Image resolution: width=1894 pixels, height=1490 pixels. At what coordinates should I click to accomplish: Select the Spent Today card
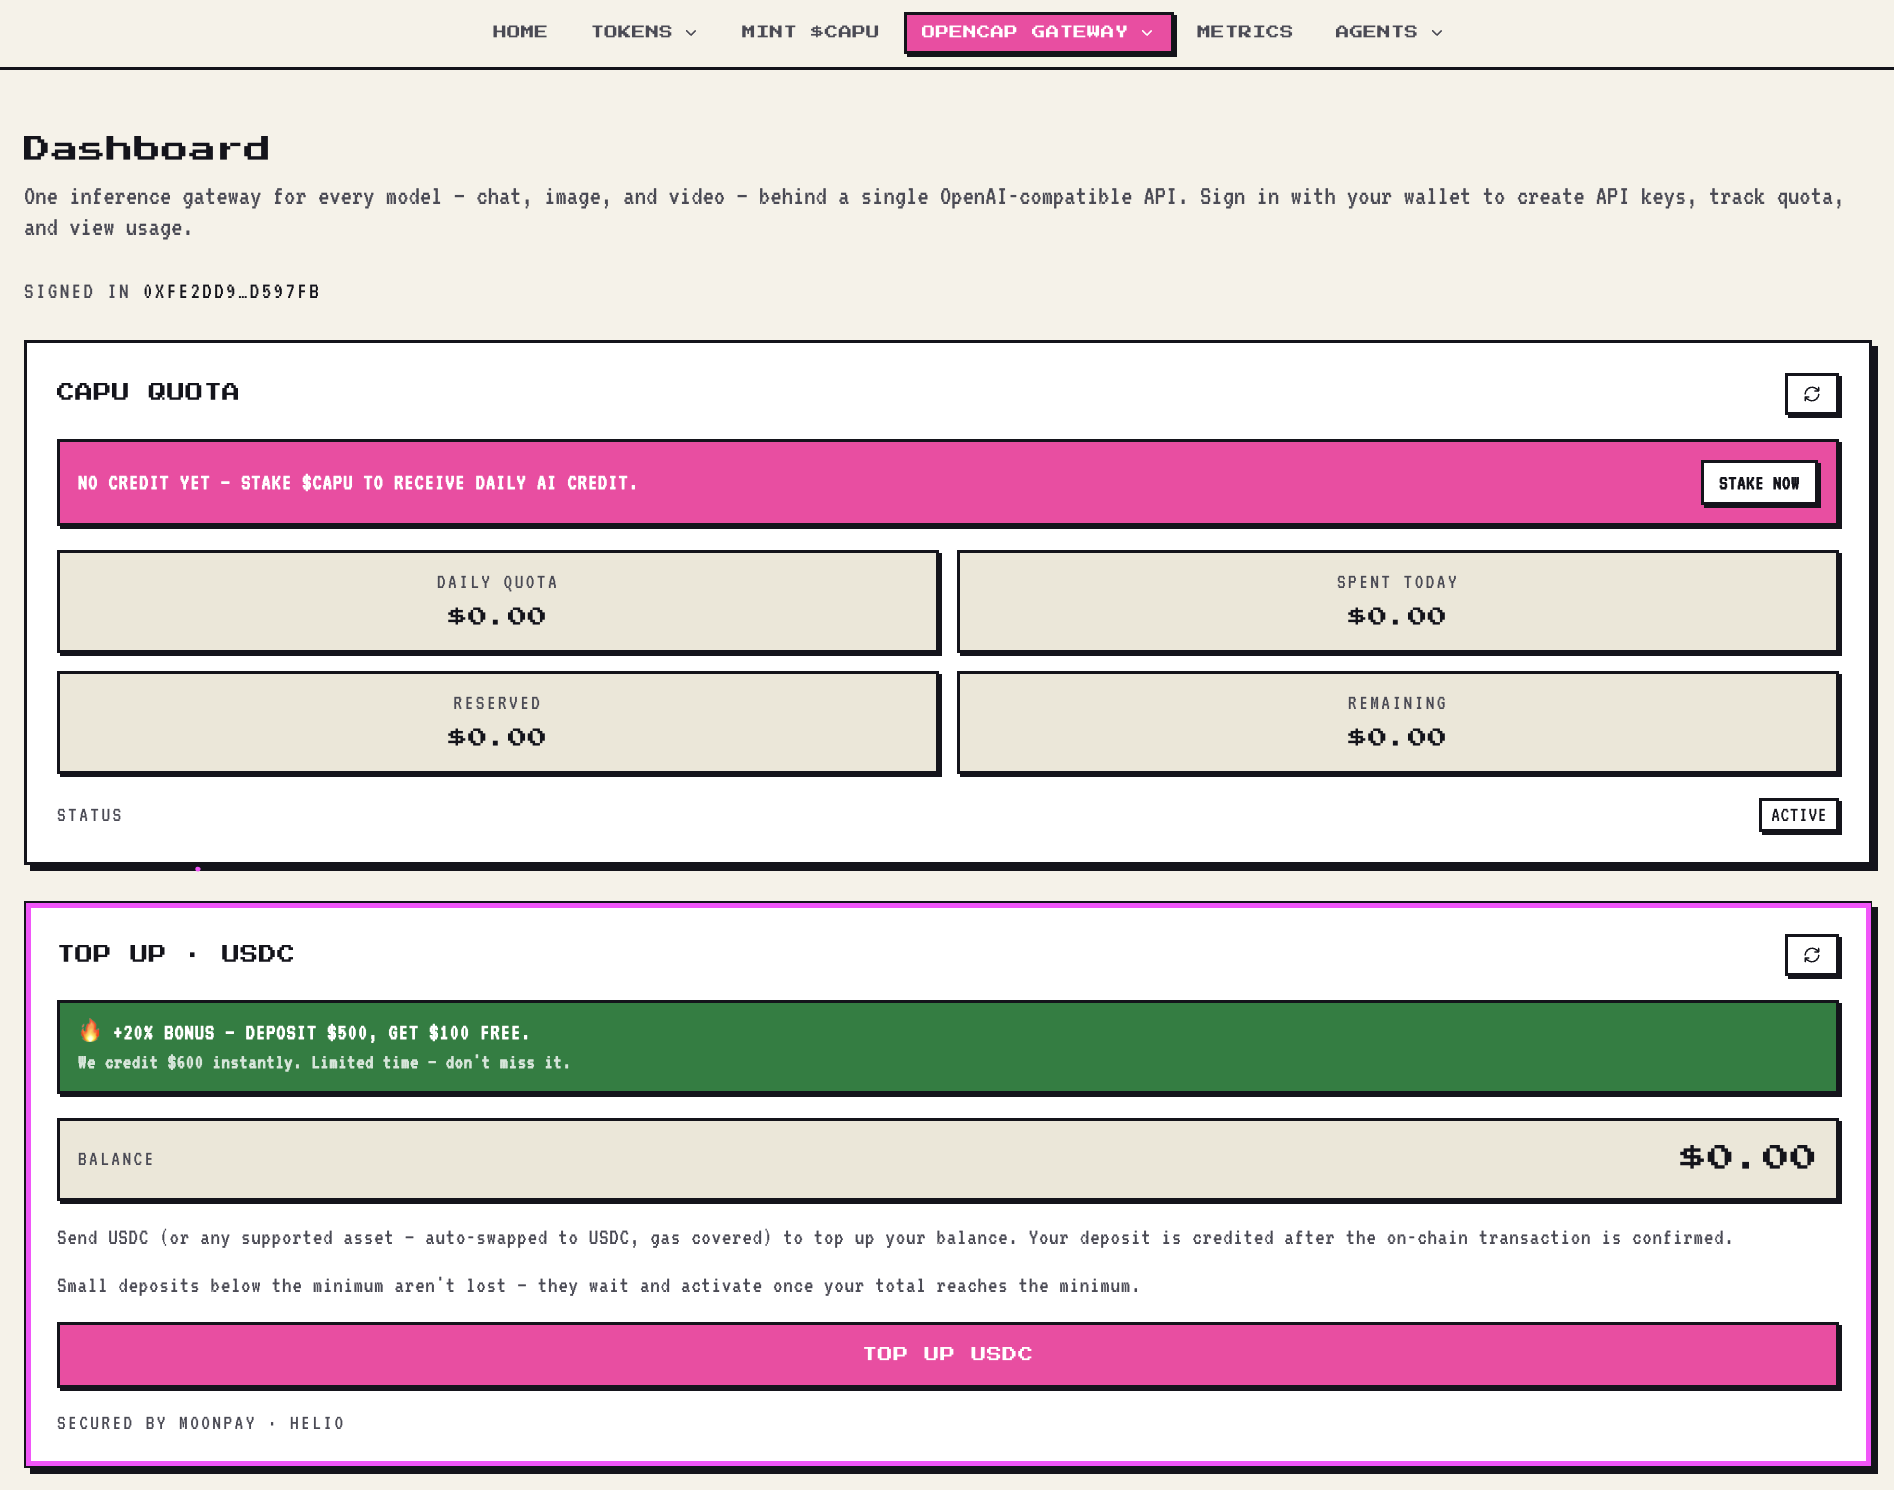(1397, 601)
